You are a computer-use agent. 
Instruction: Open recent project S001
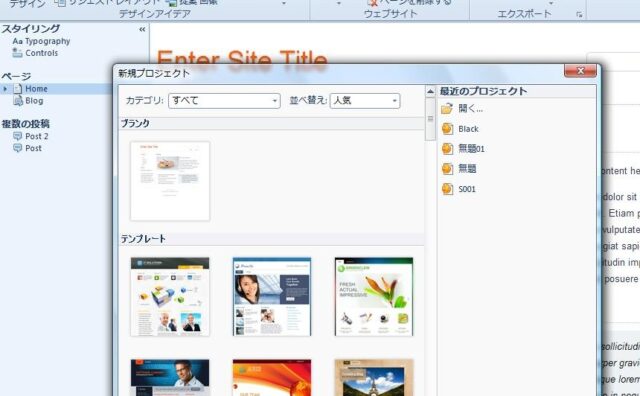coord(467,189)
